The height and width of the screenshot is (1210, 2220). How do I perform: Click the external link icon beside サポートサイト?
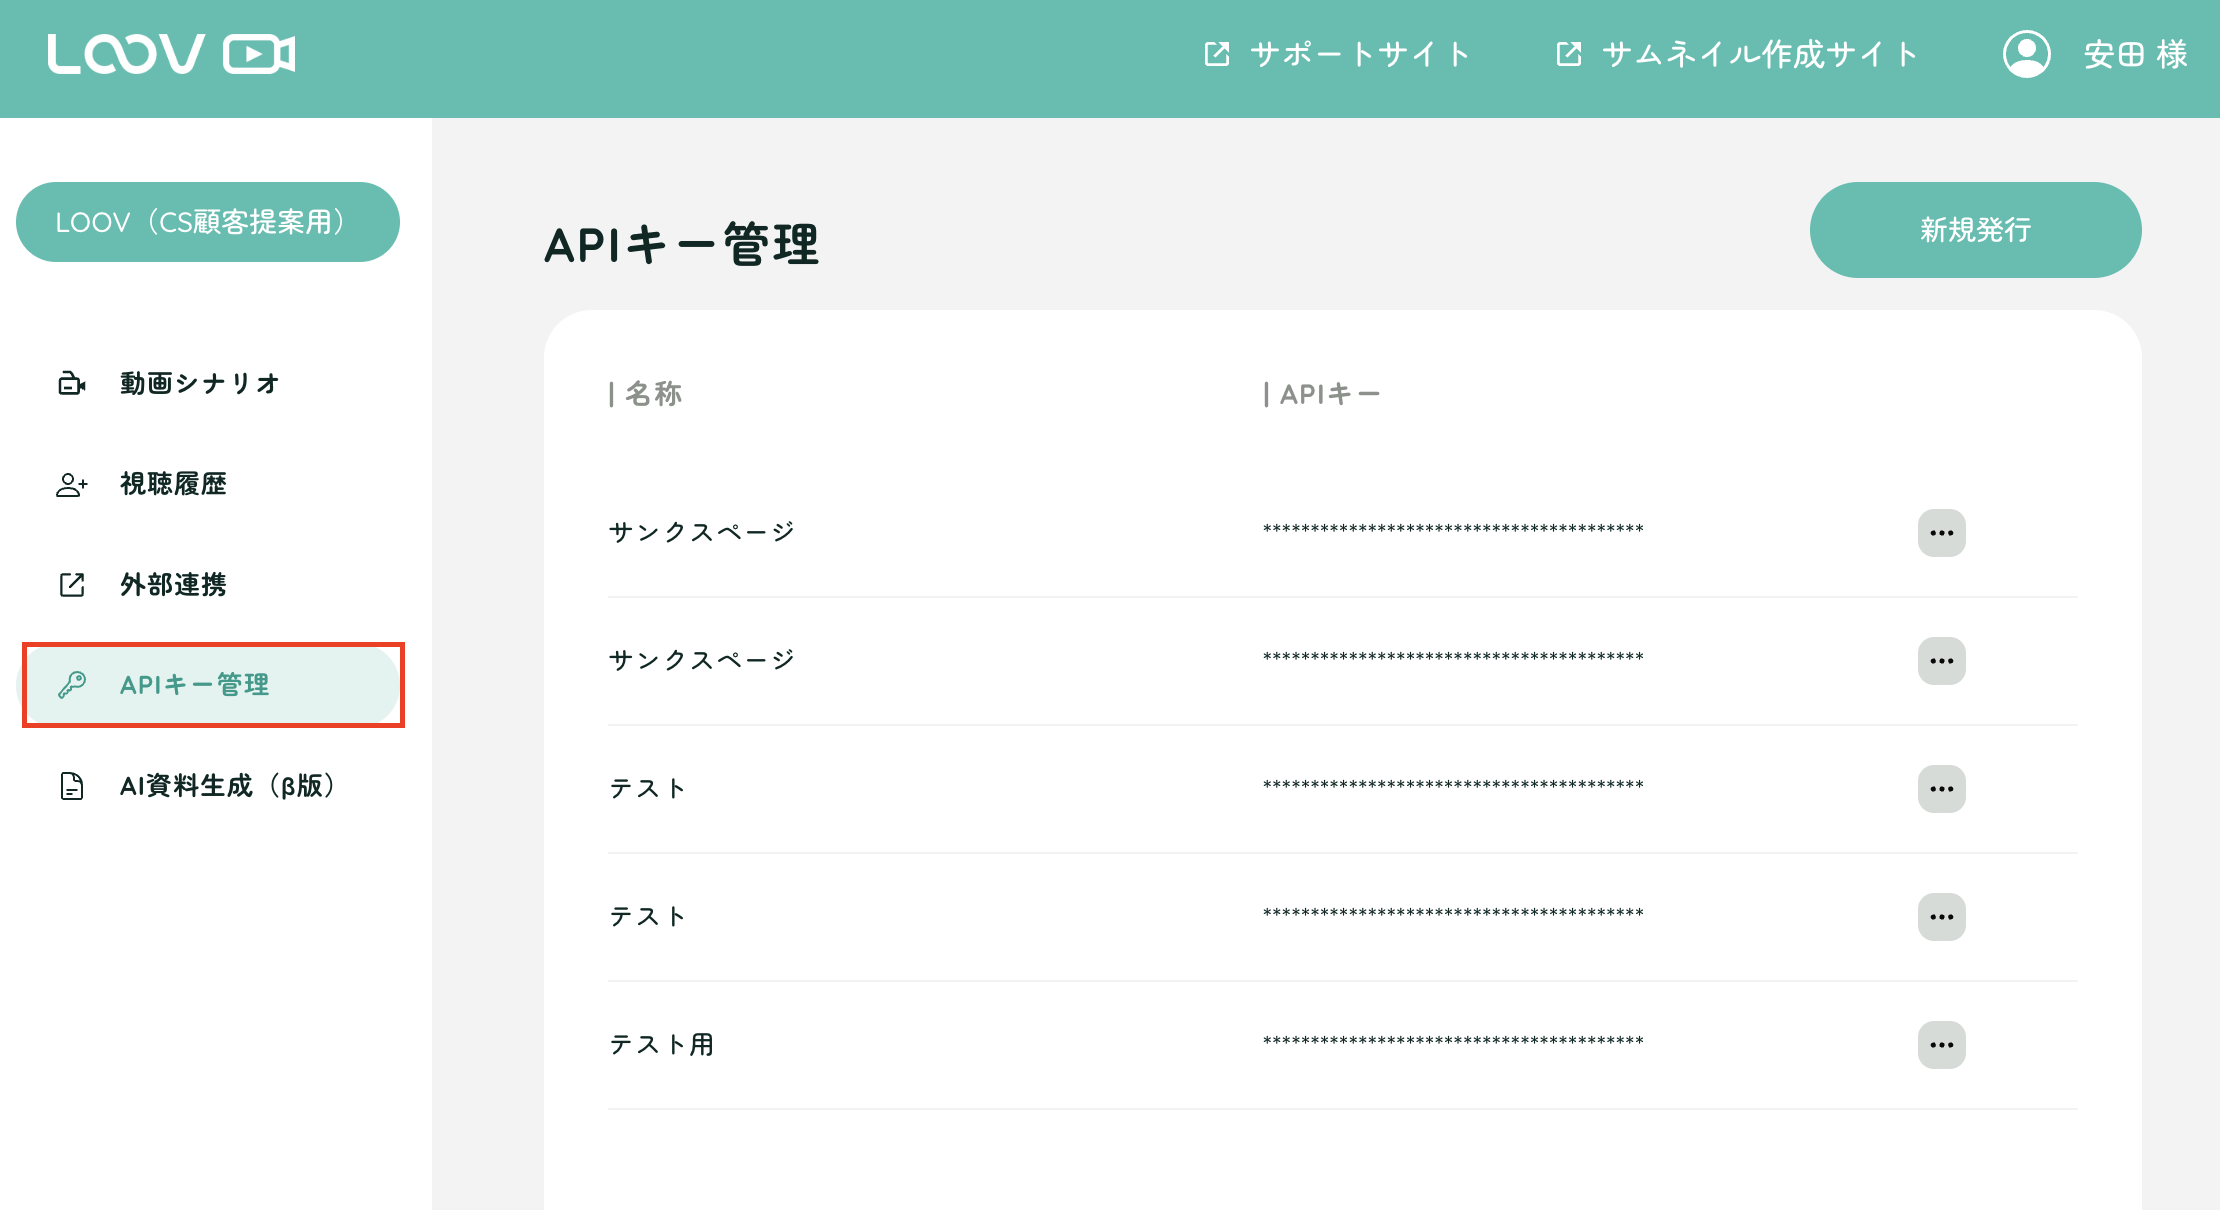(1217, 54)
